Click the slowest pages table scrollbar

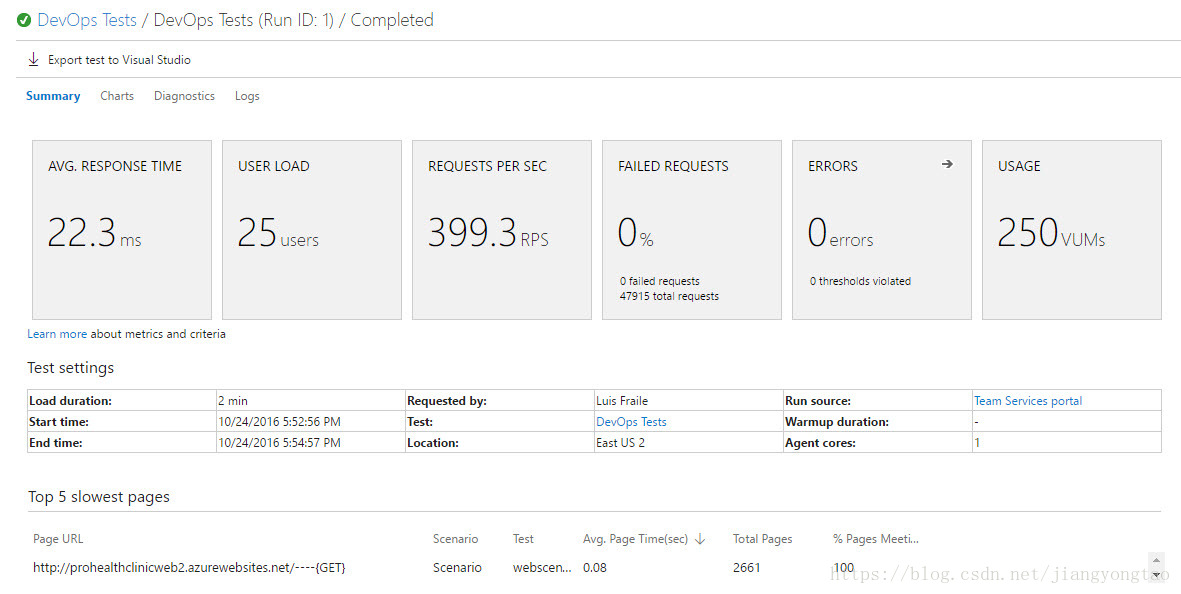(1156, 568)
